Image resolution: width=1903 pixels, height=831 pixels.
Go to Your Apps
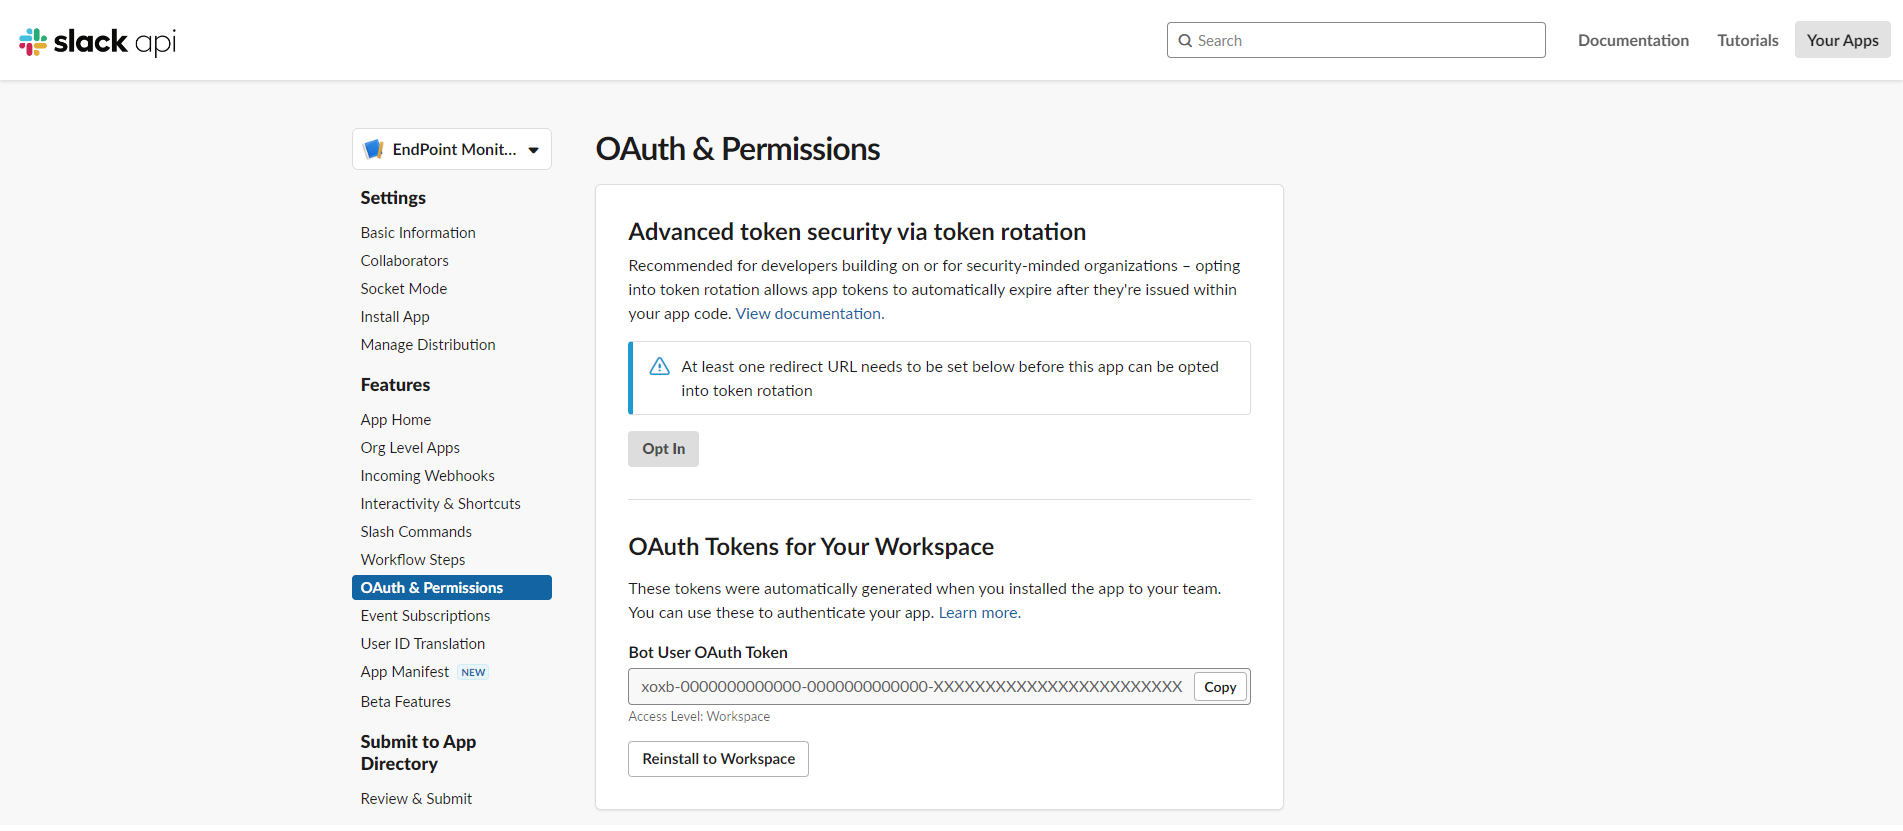1842,40
